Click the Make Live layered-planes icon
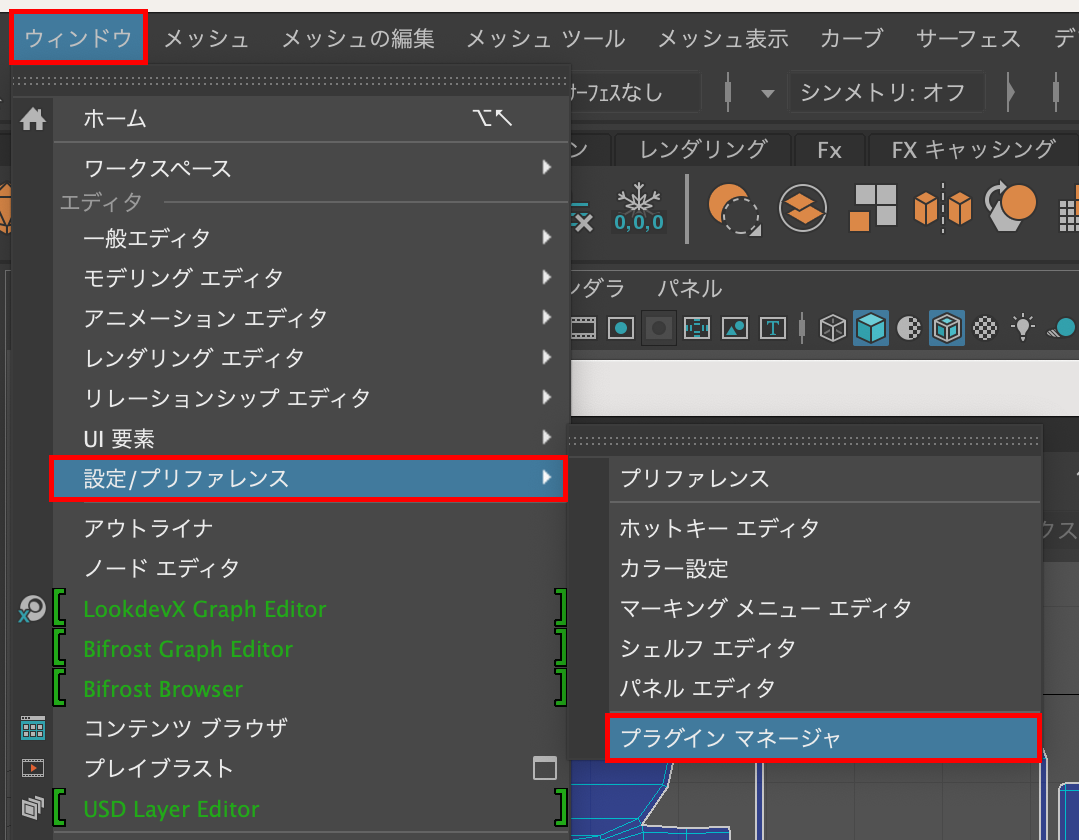This screenshot has width=1079, height=840. (801, 207)
